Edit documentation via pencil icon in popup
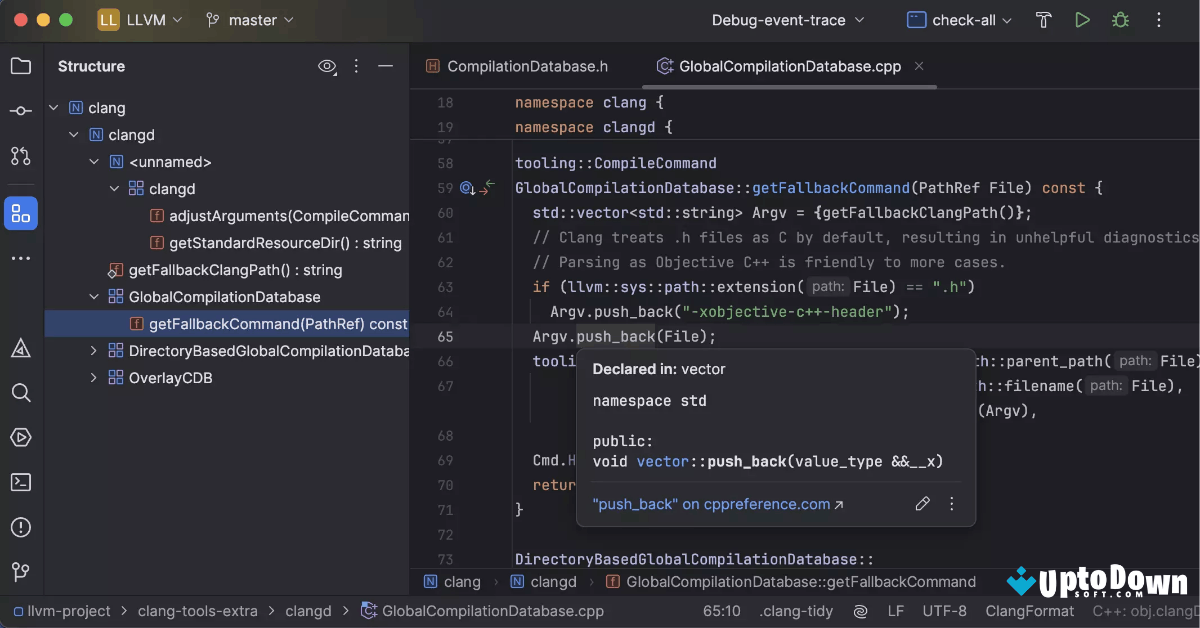 pos(922,503)
